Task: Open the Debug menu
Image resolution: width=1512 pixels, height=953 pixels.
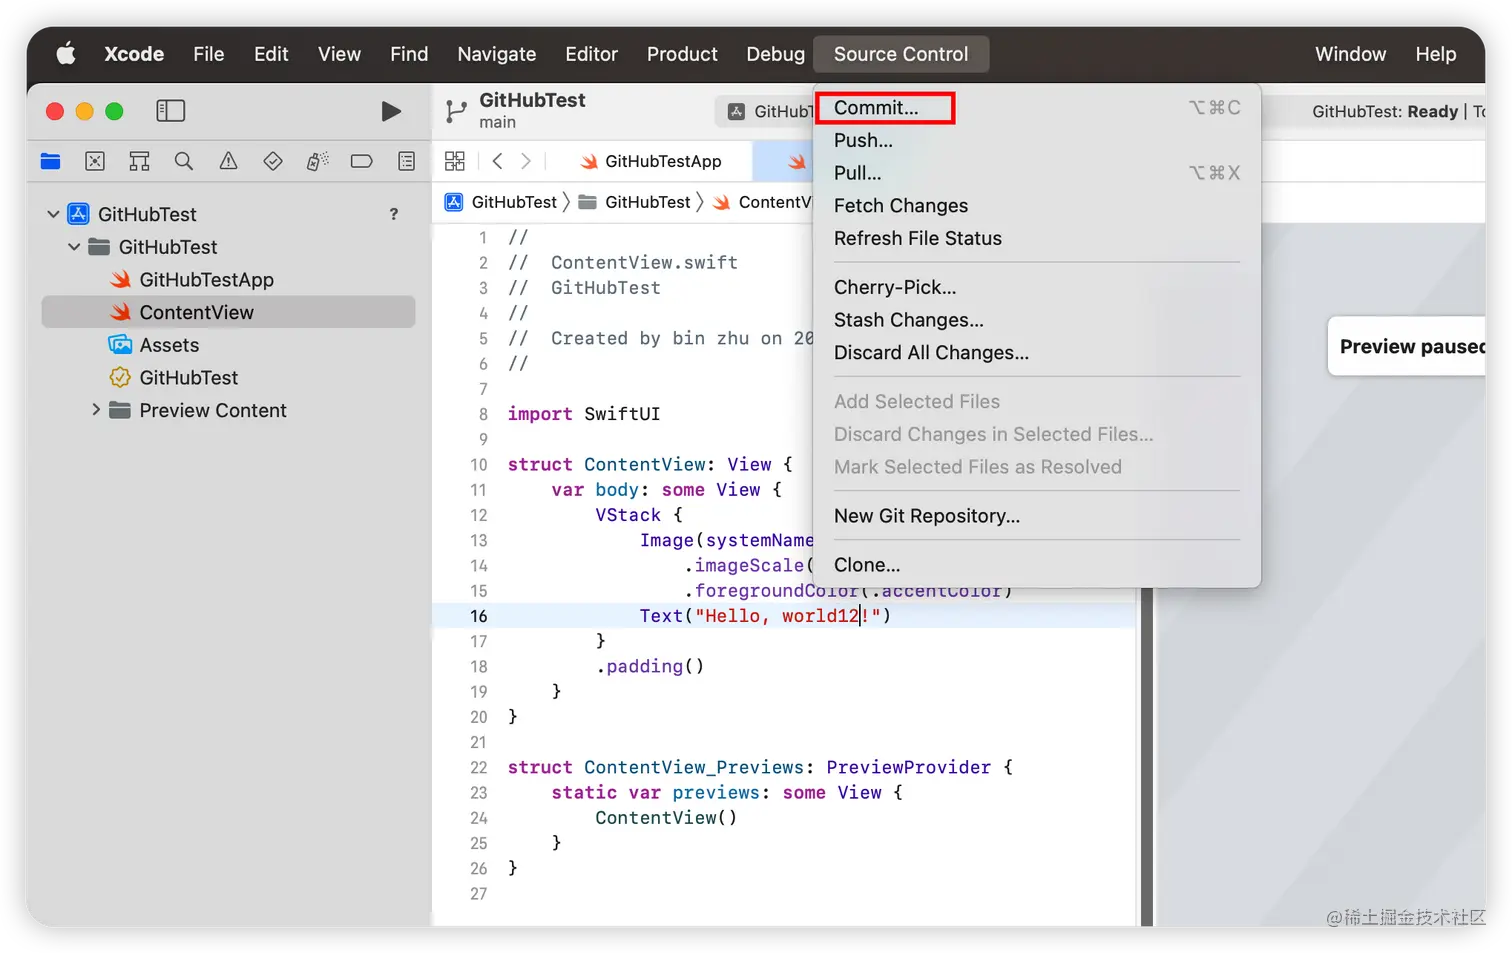Action: coord(775,54)
